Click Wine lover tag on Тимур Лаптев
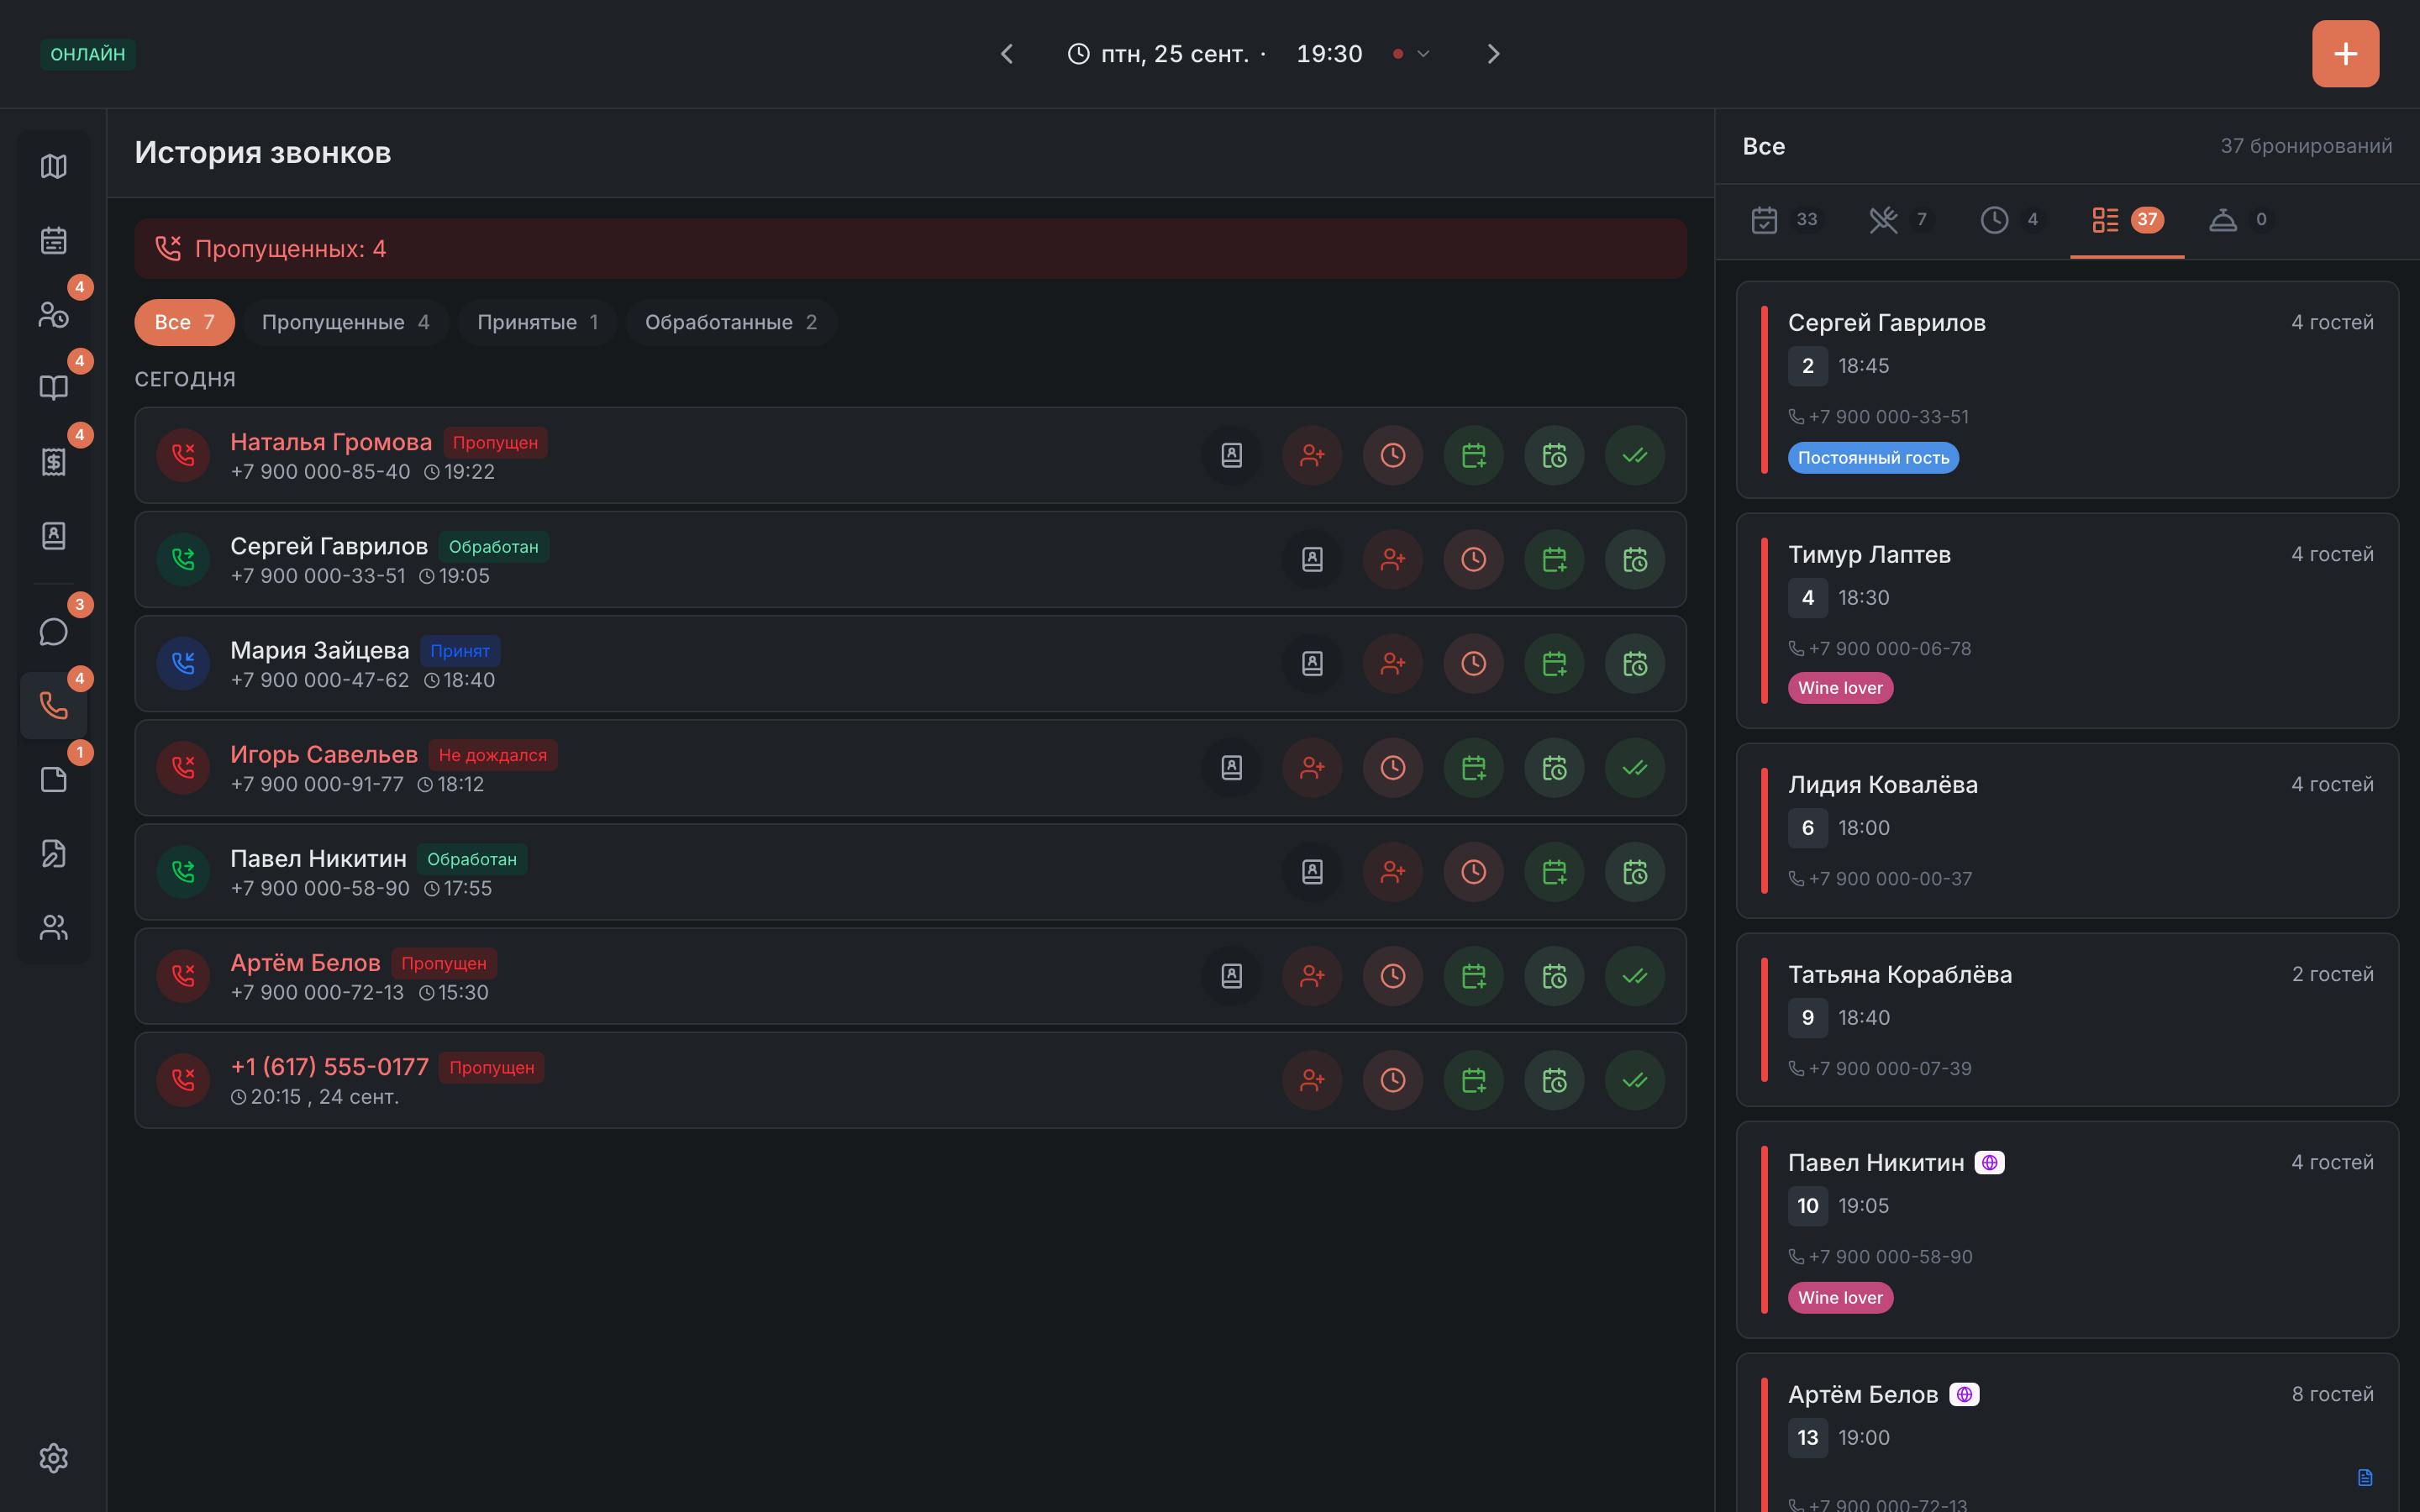 pos(1840,688)
